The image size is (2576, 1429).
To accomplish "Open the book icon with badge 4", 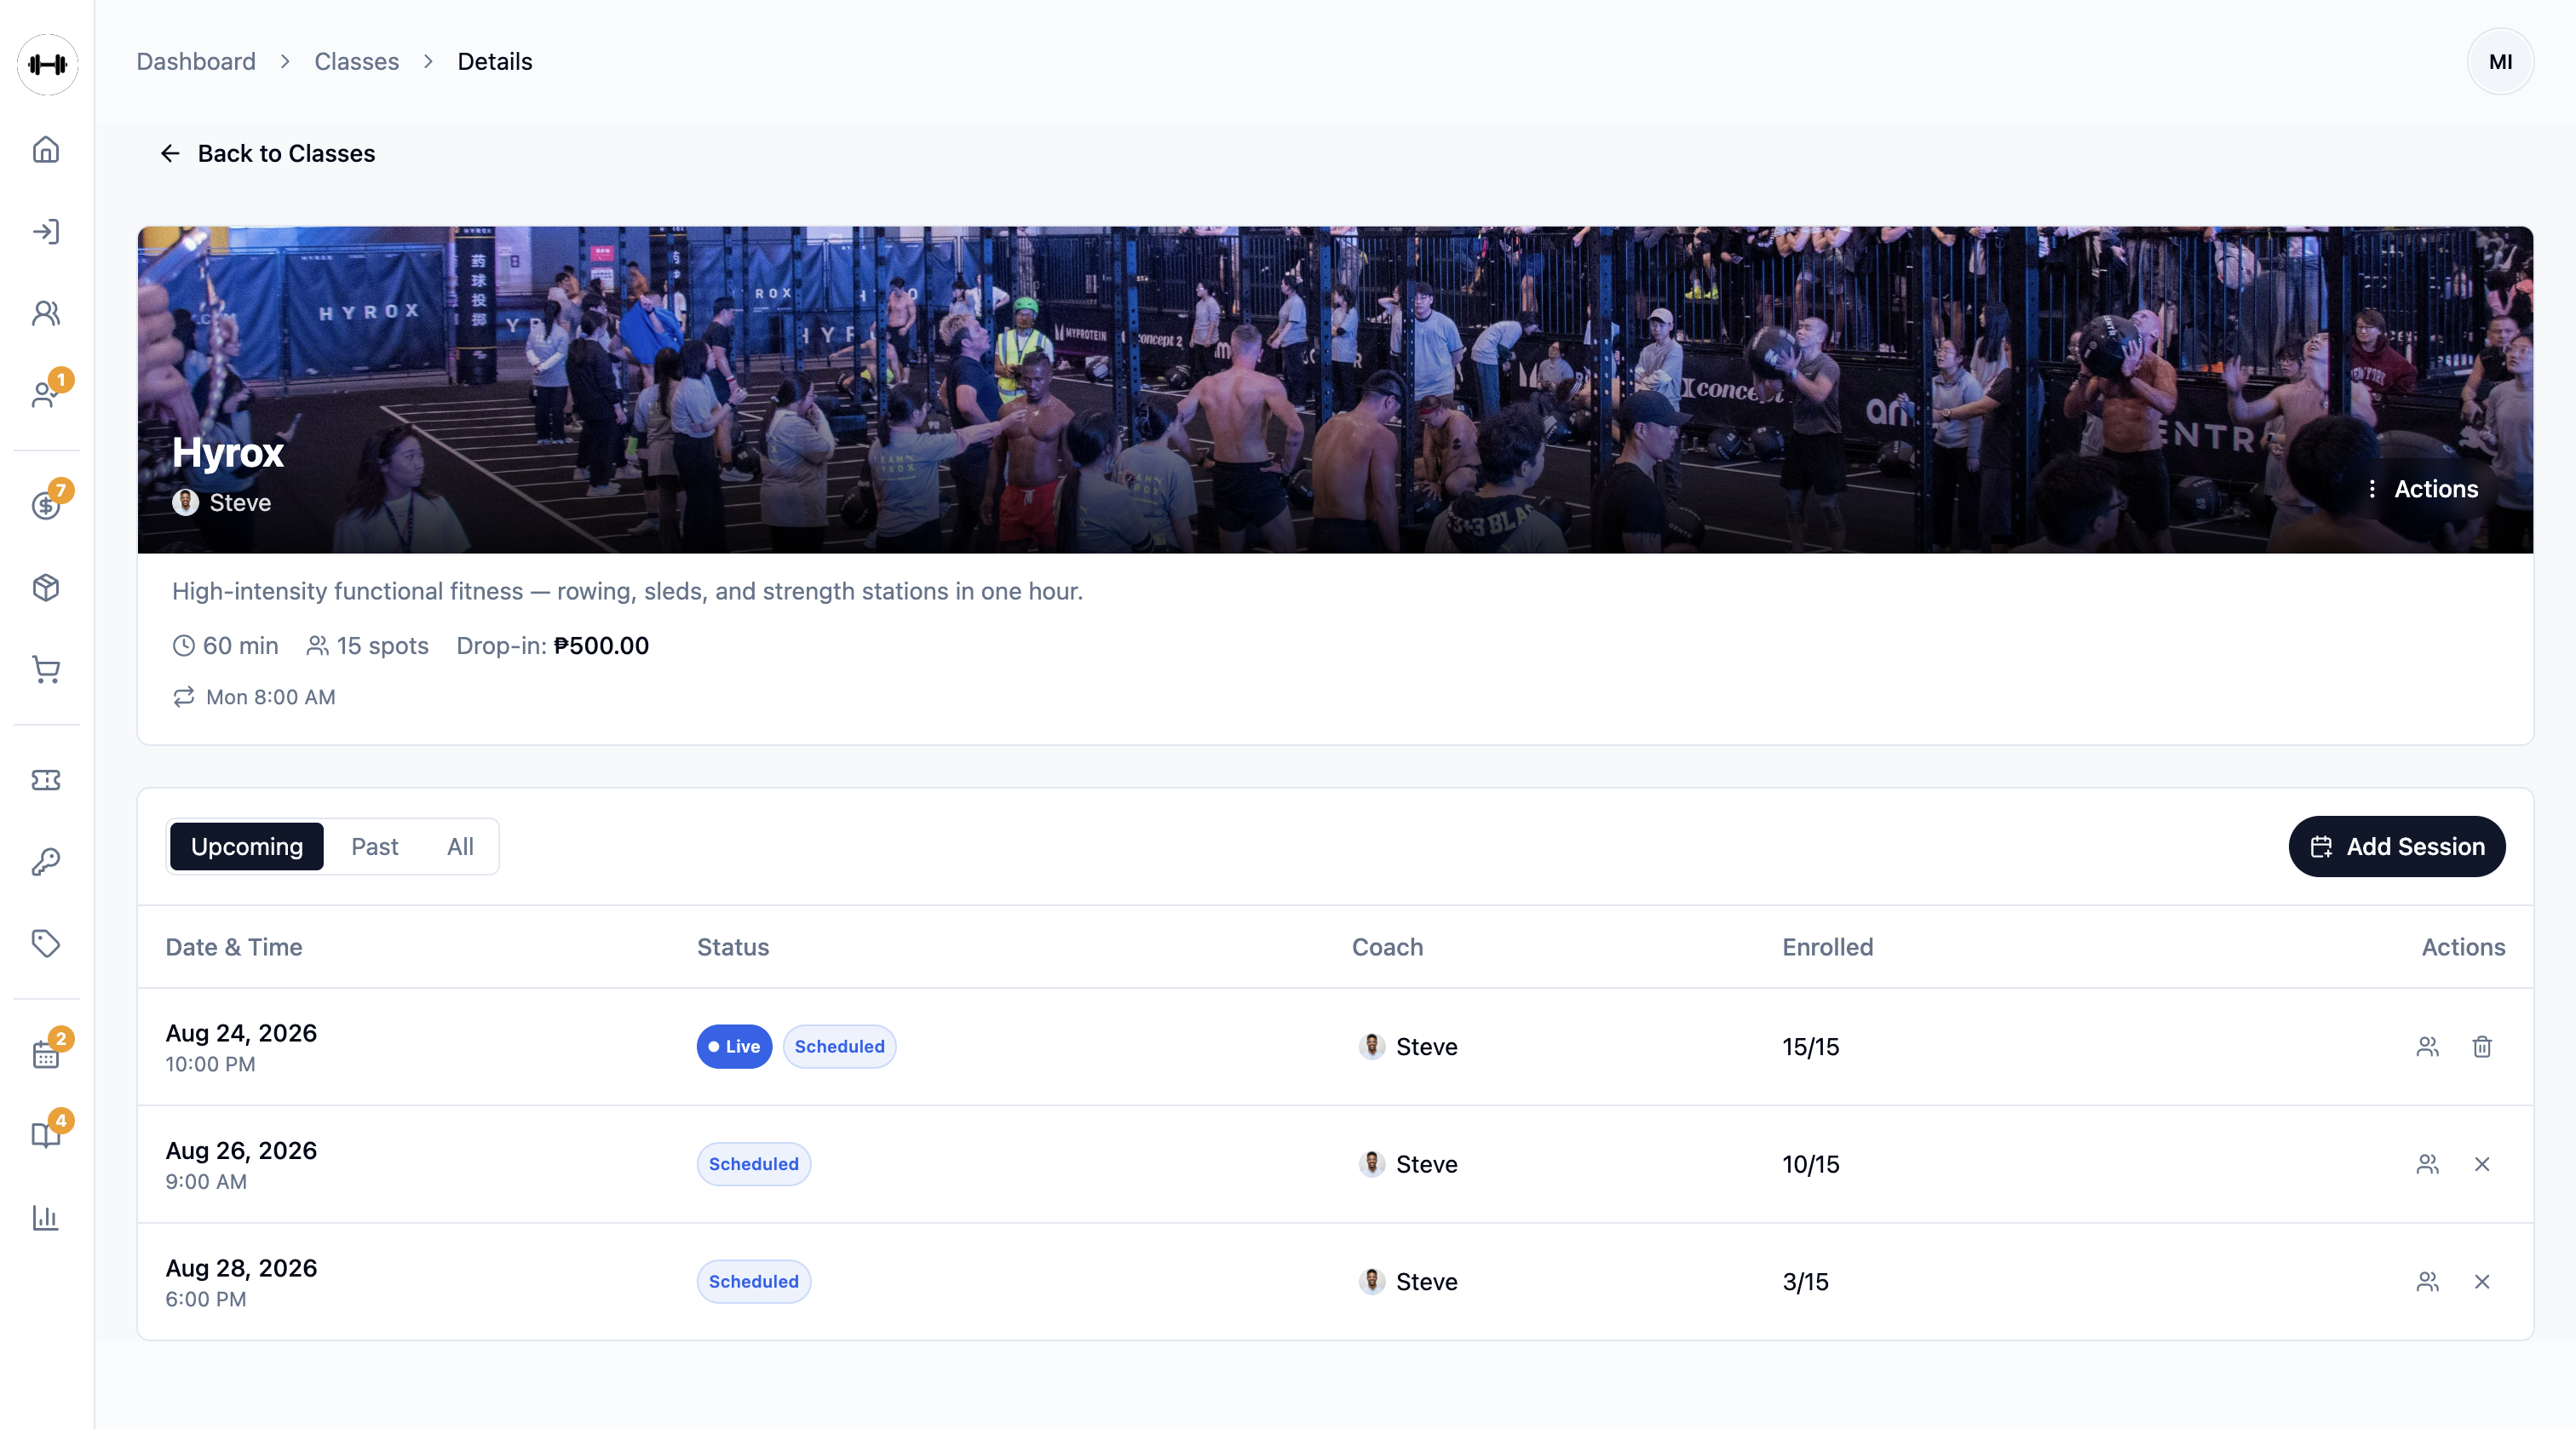I will point(46,1135).
